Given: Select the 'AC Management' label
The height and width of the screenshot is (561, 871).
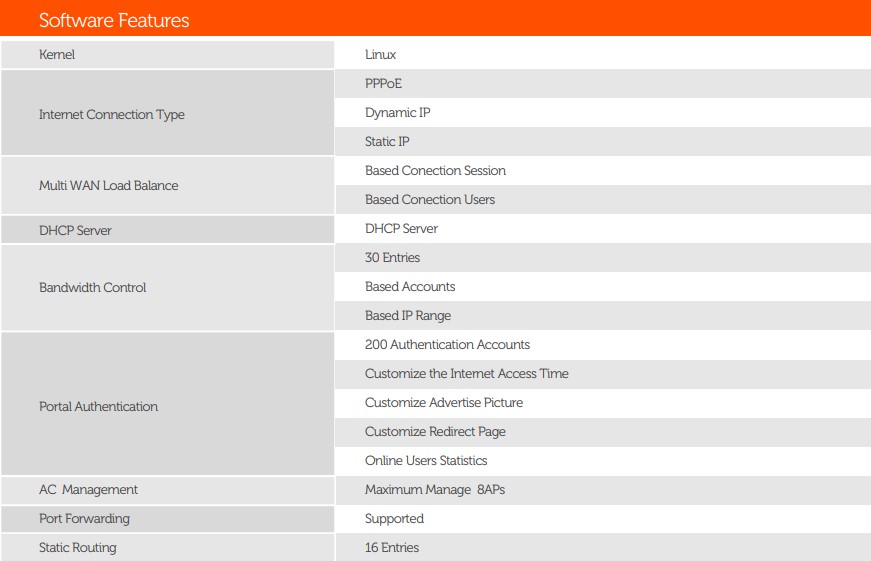Looking at the screenshot, I should pyautogui.click(x=88, y=490).
